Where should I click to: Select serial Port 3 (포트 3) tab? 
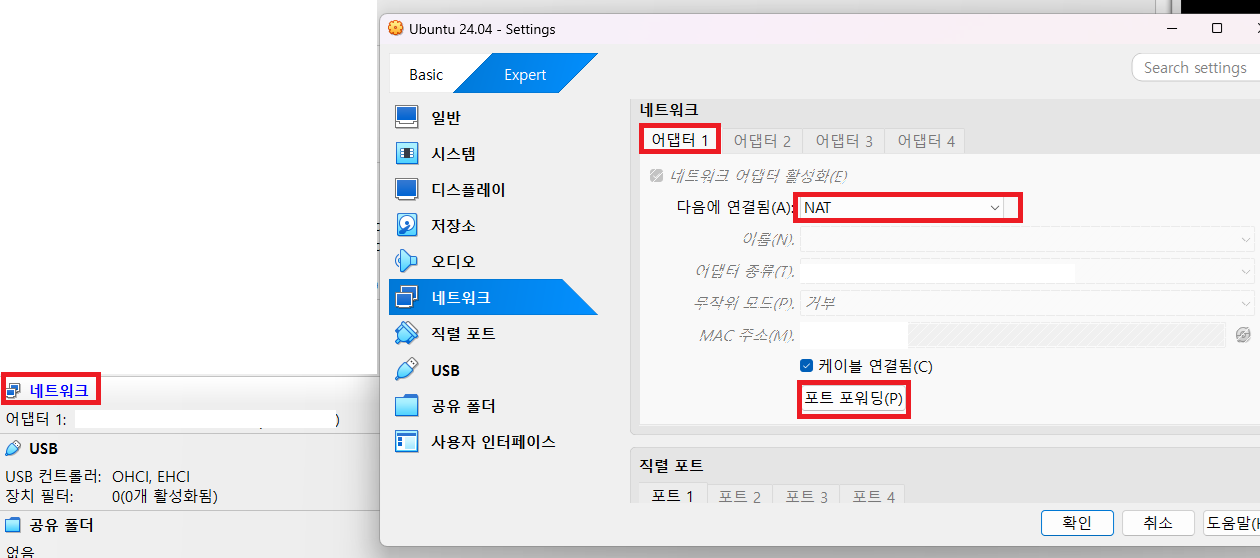806,496
